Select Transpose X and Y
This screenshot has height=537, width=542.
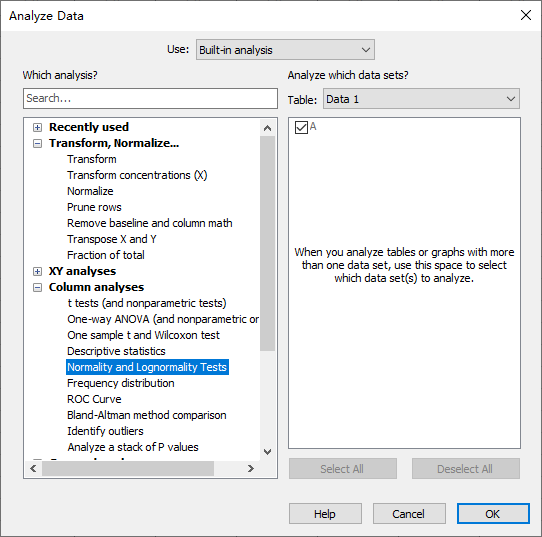(x=111, y=239)
